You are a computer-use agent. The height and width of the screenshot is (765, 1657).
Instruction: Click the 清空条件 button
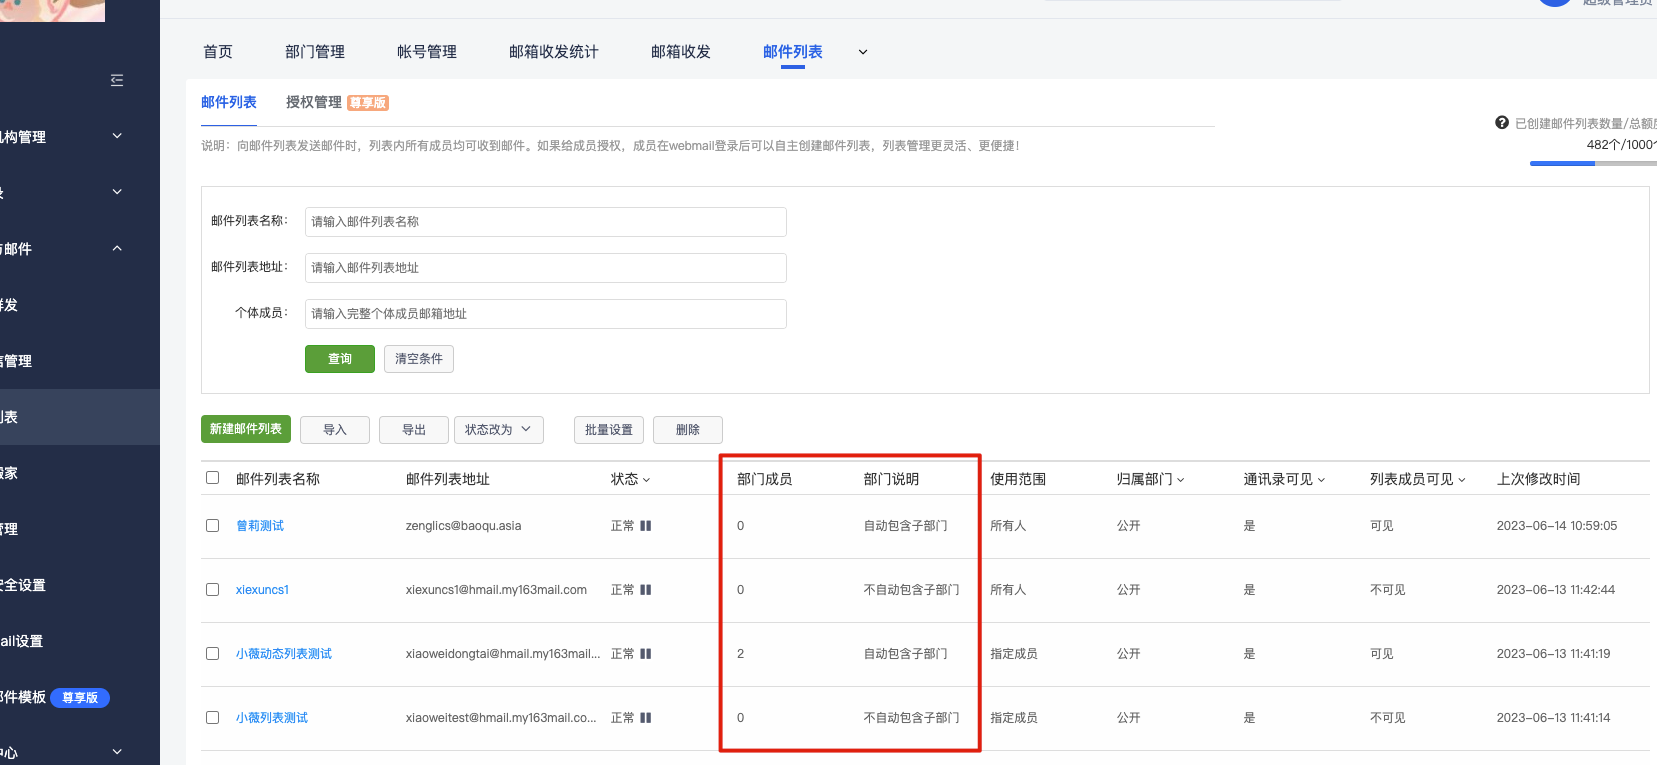[419, 359]
